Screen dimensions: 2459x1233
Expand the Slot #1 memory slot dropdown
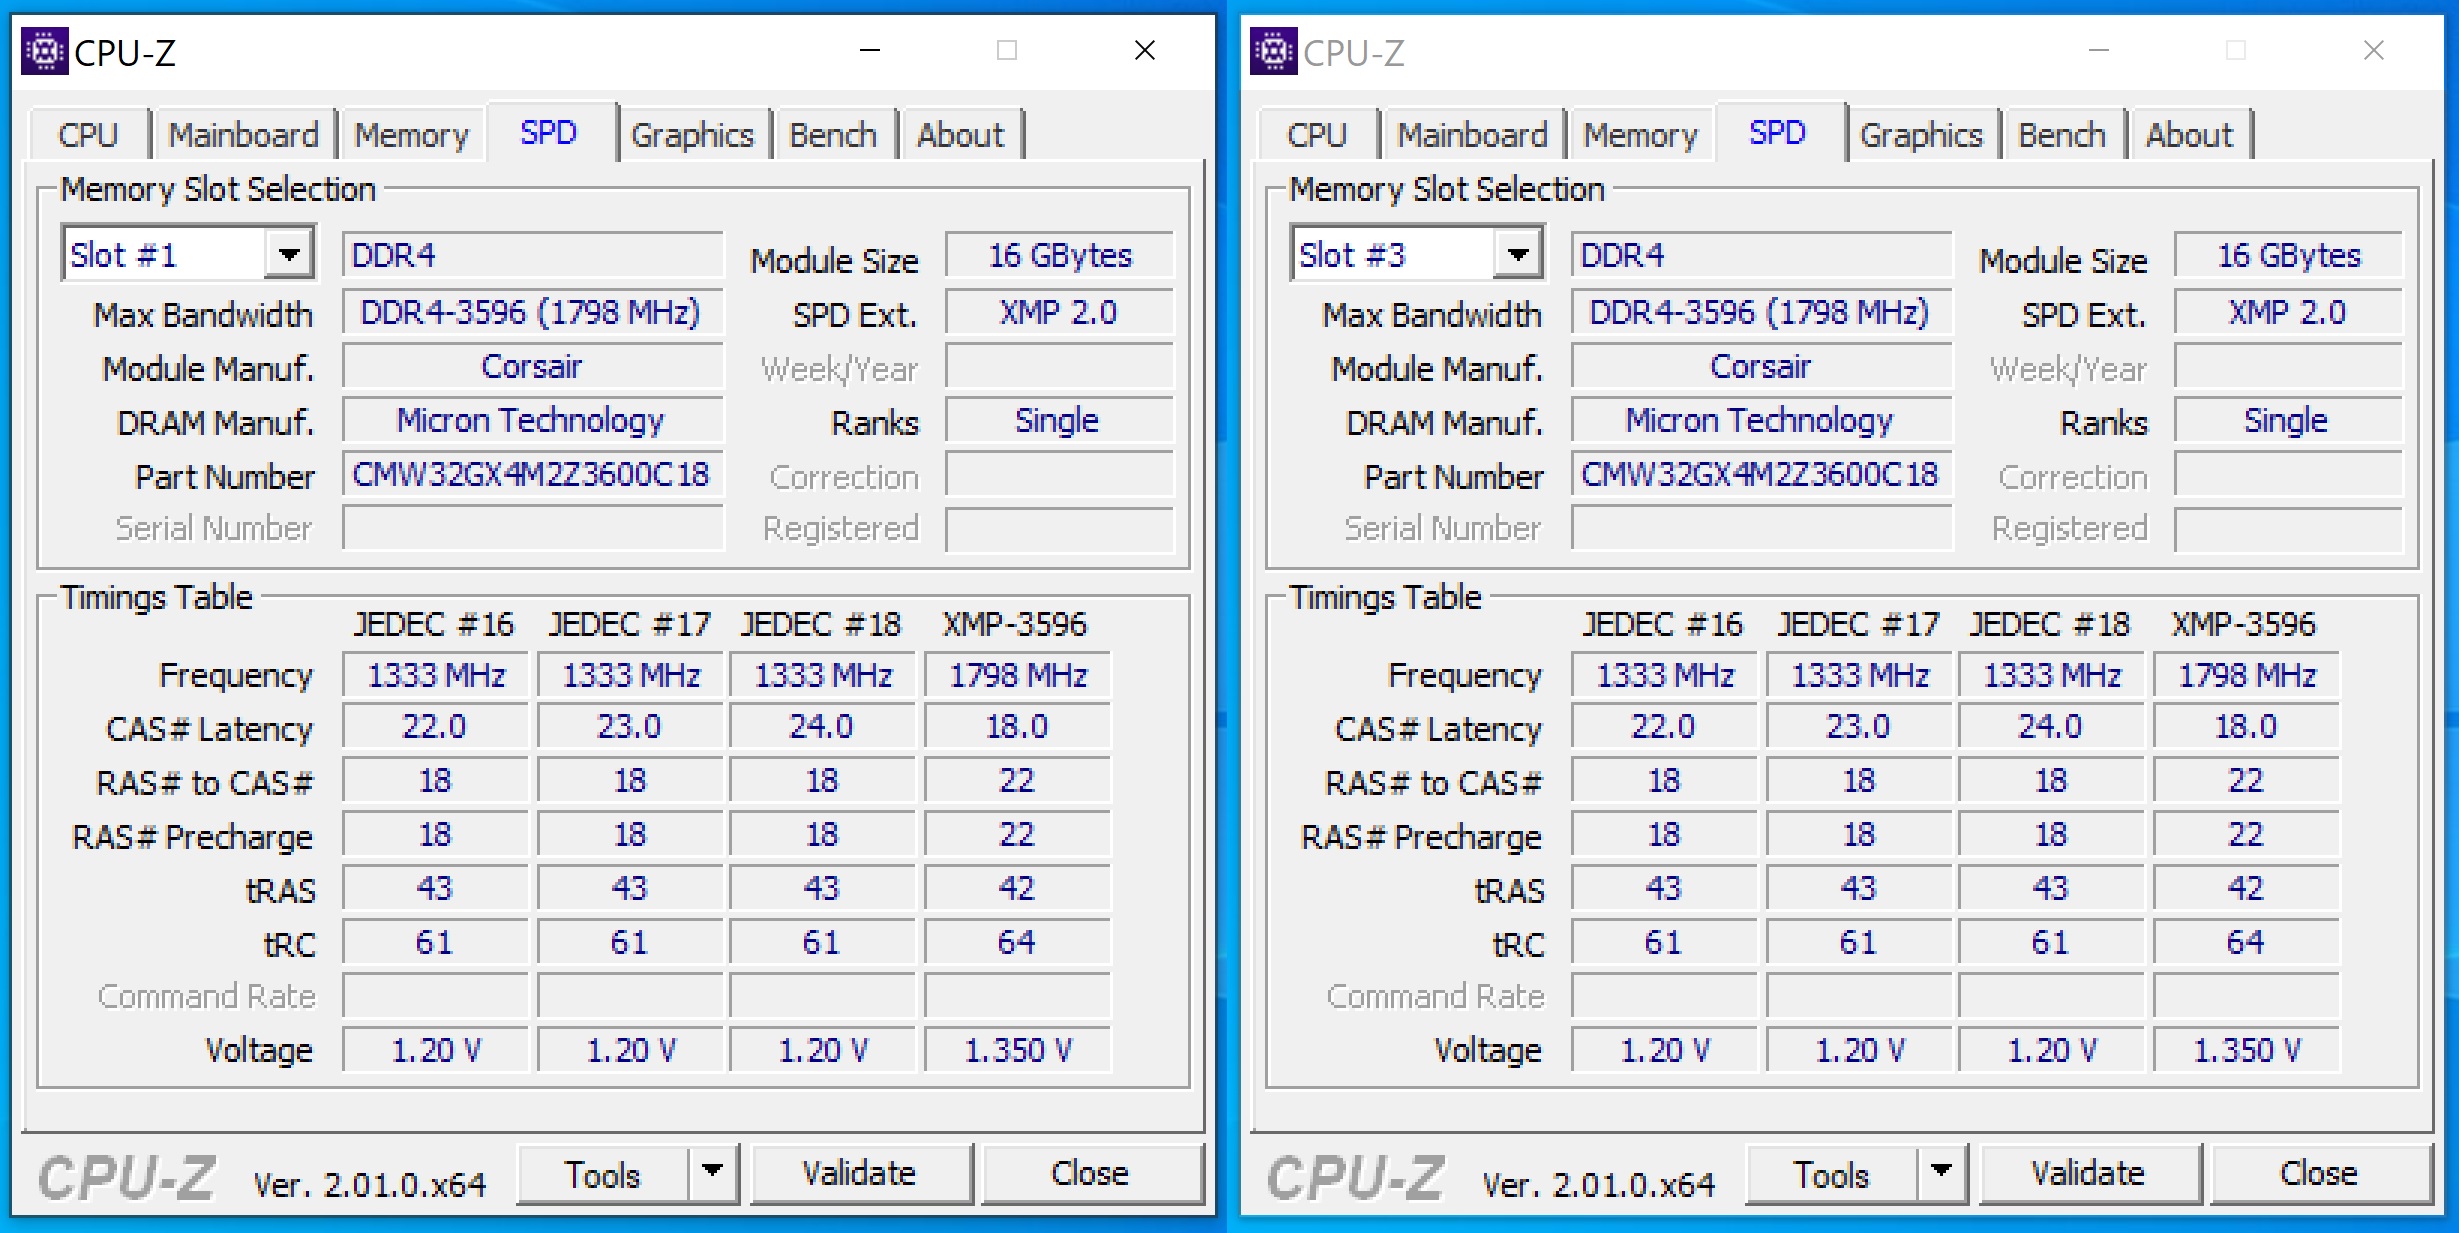[x=289, y=255]
